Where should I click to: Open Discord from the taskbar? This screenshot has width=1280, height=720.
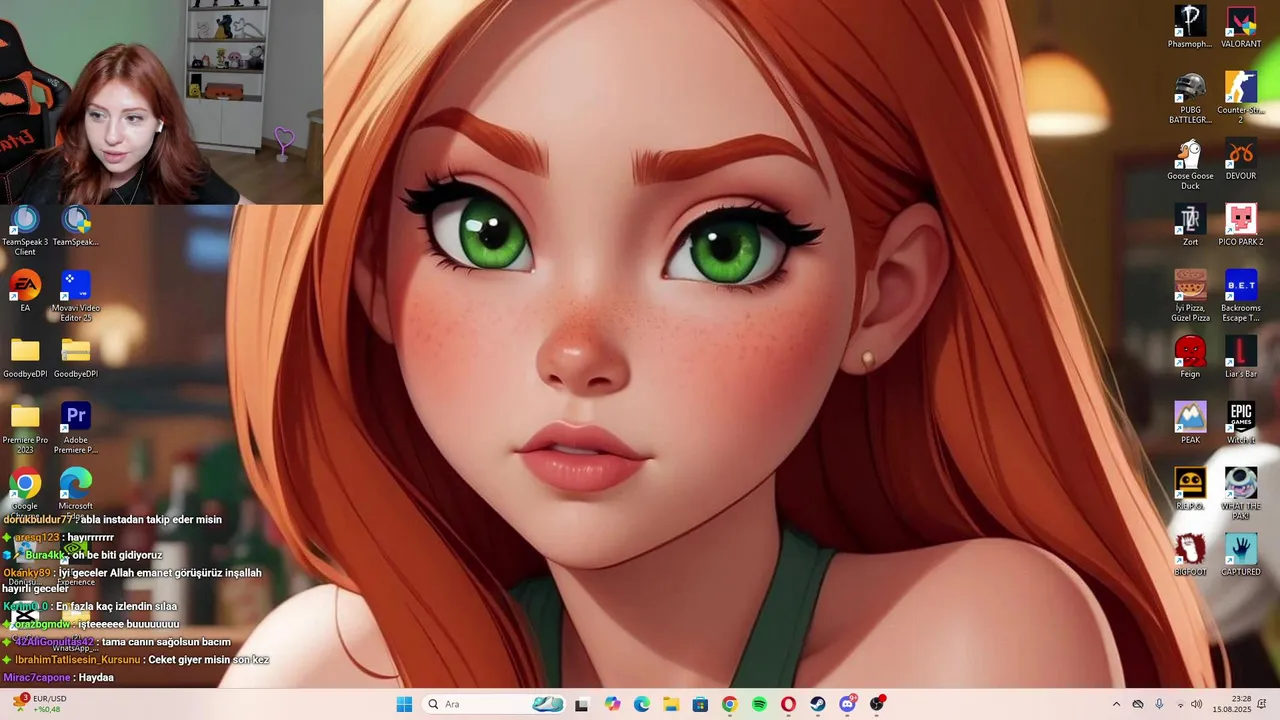848,704
